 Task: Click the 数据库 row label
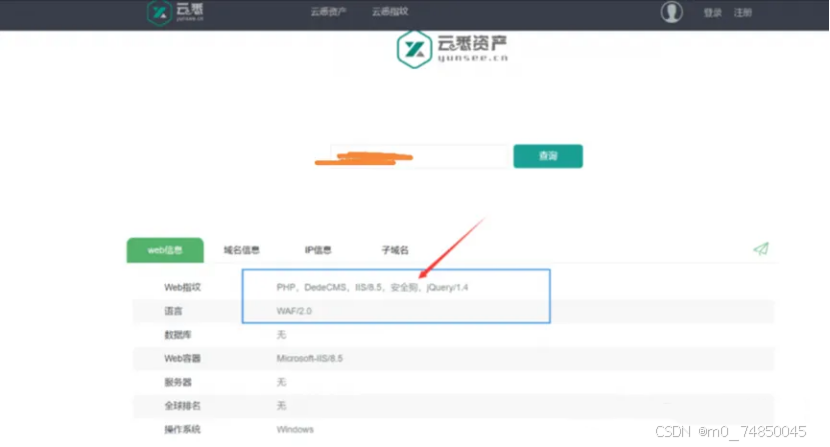coord(178,335)
